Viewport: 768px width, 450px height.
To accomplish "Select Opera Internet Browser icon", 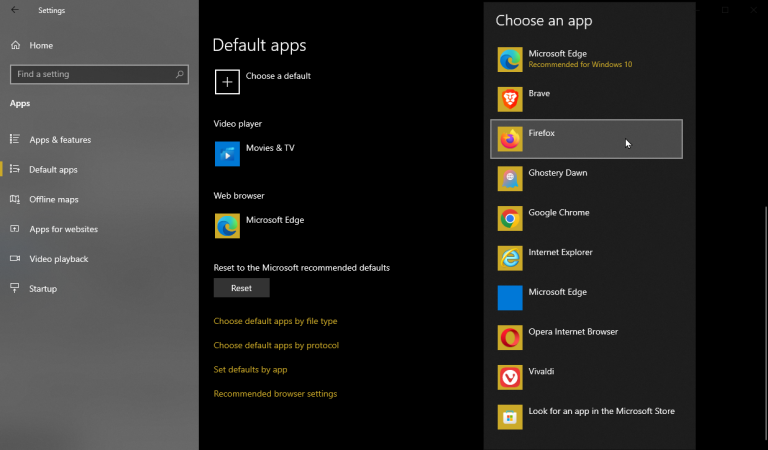I will tap(510, 337).
